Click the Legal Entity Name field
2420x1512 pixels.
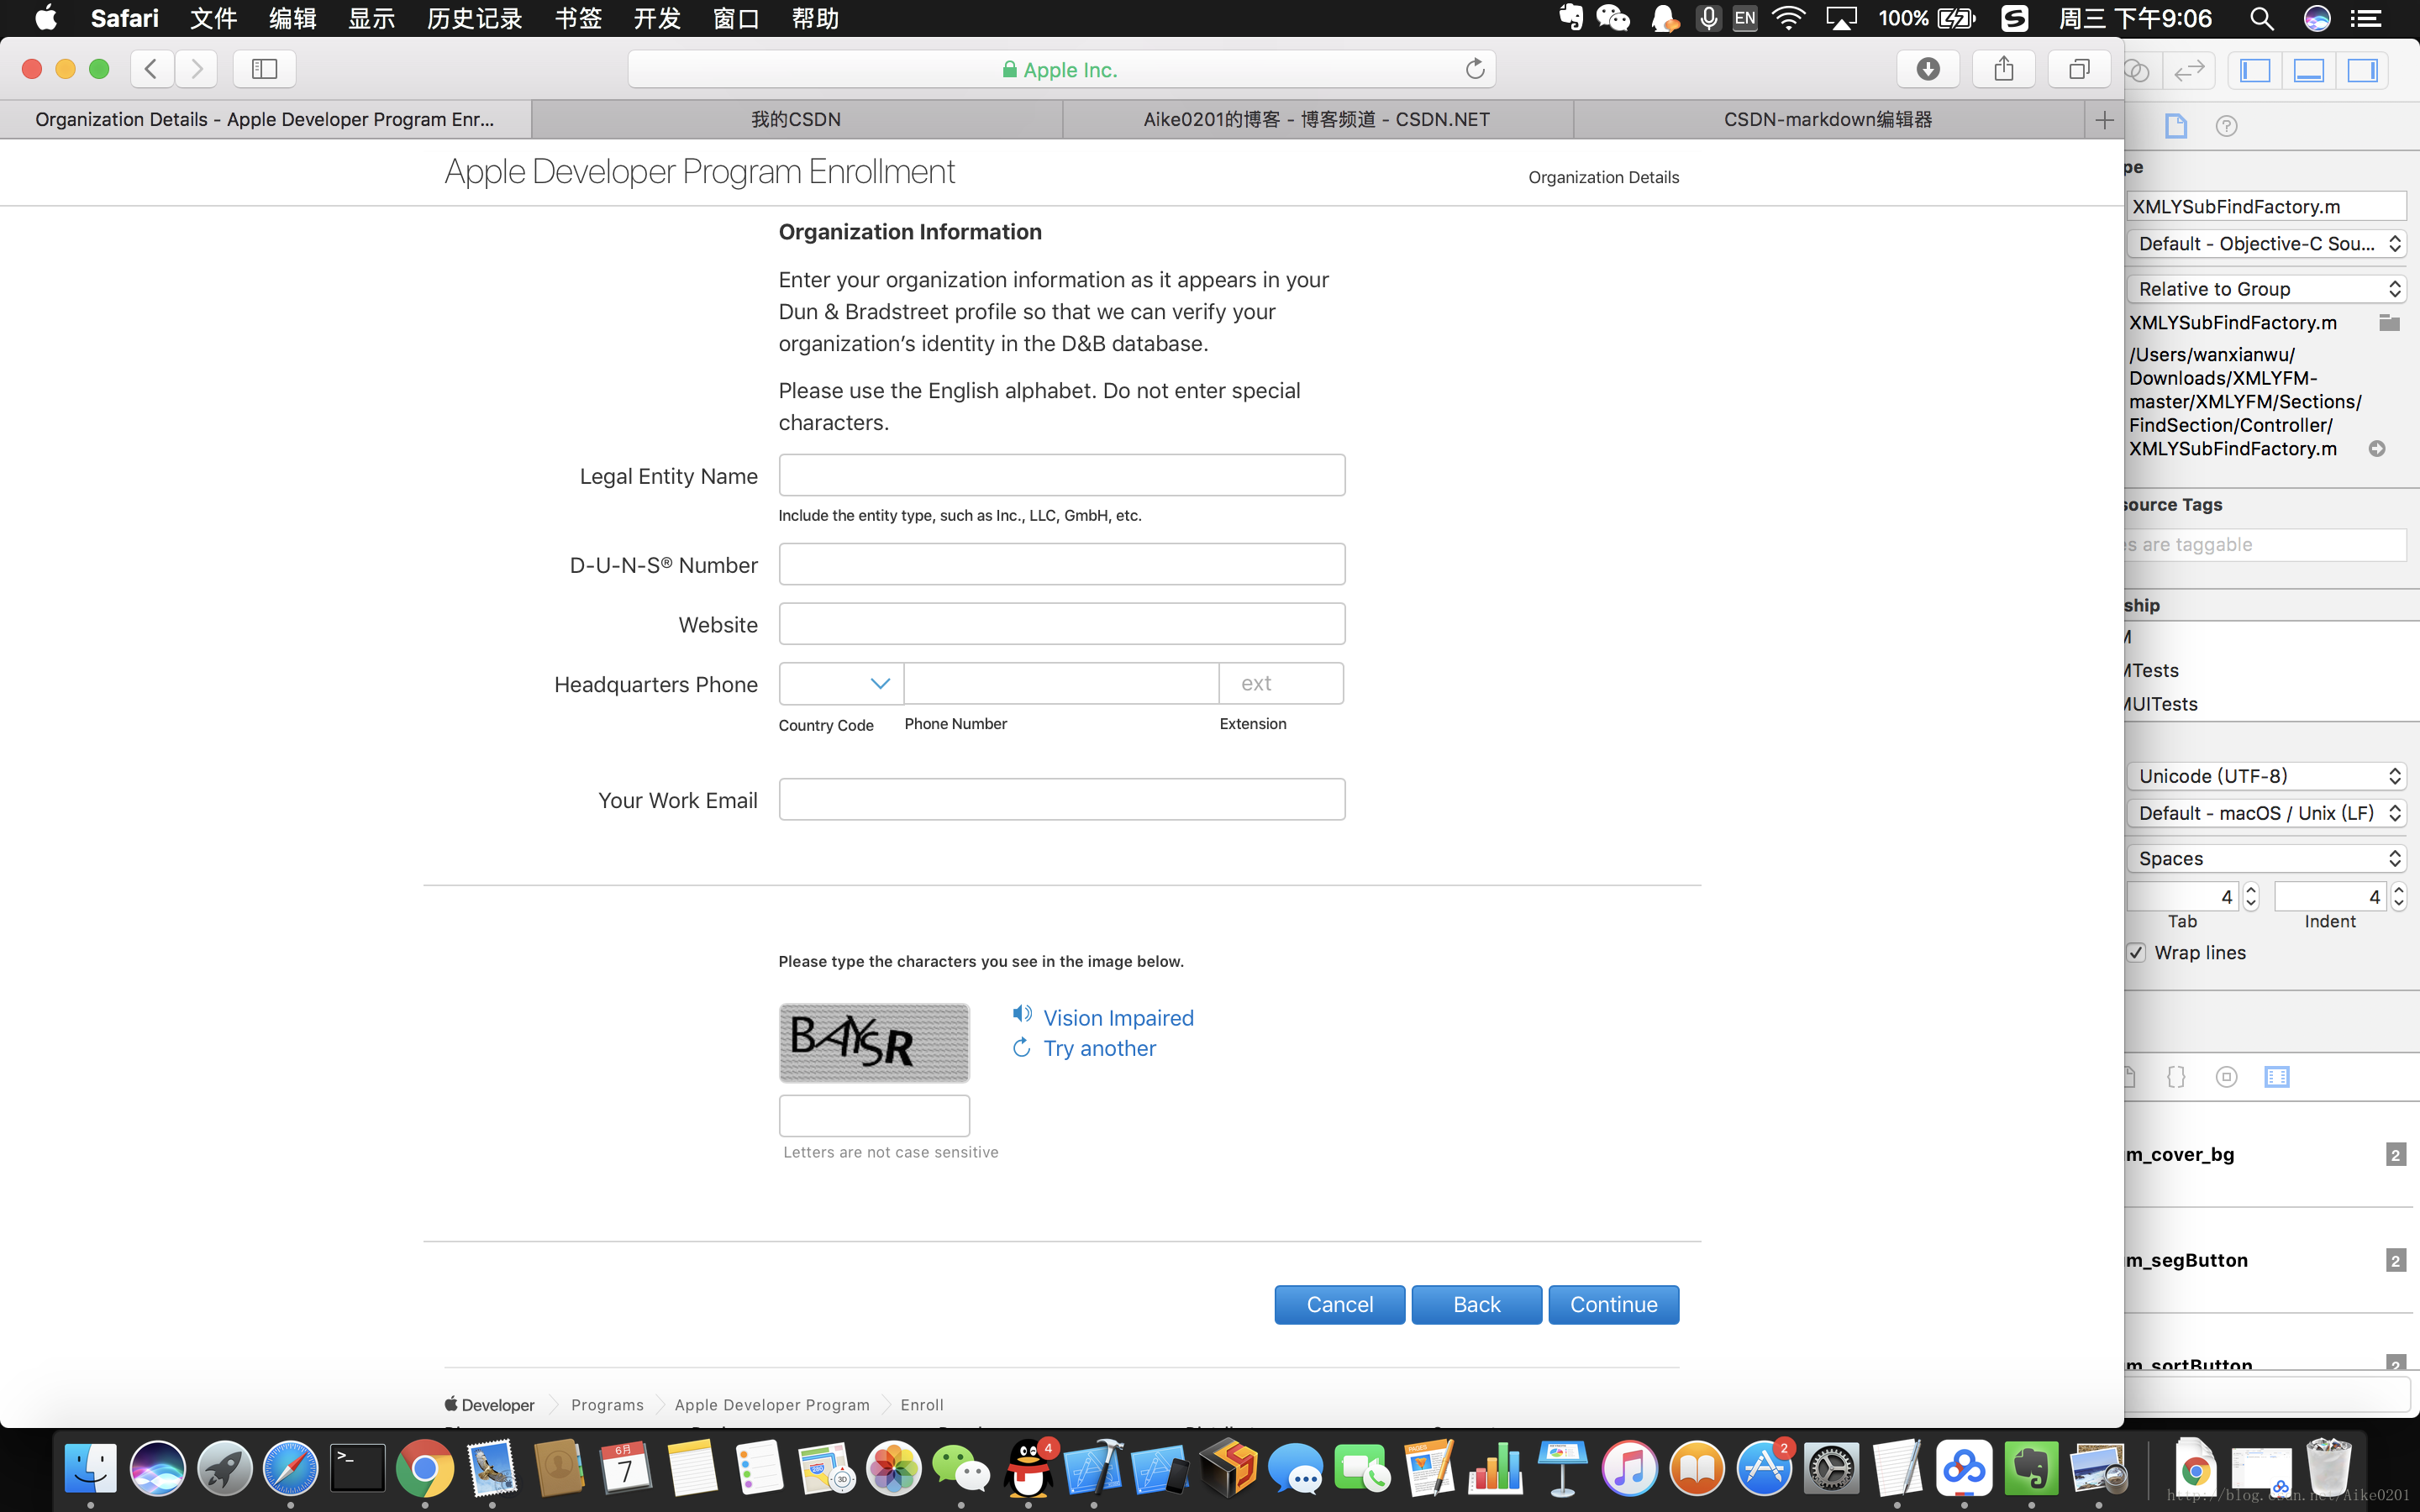[1062, 475]
